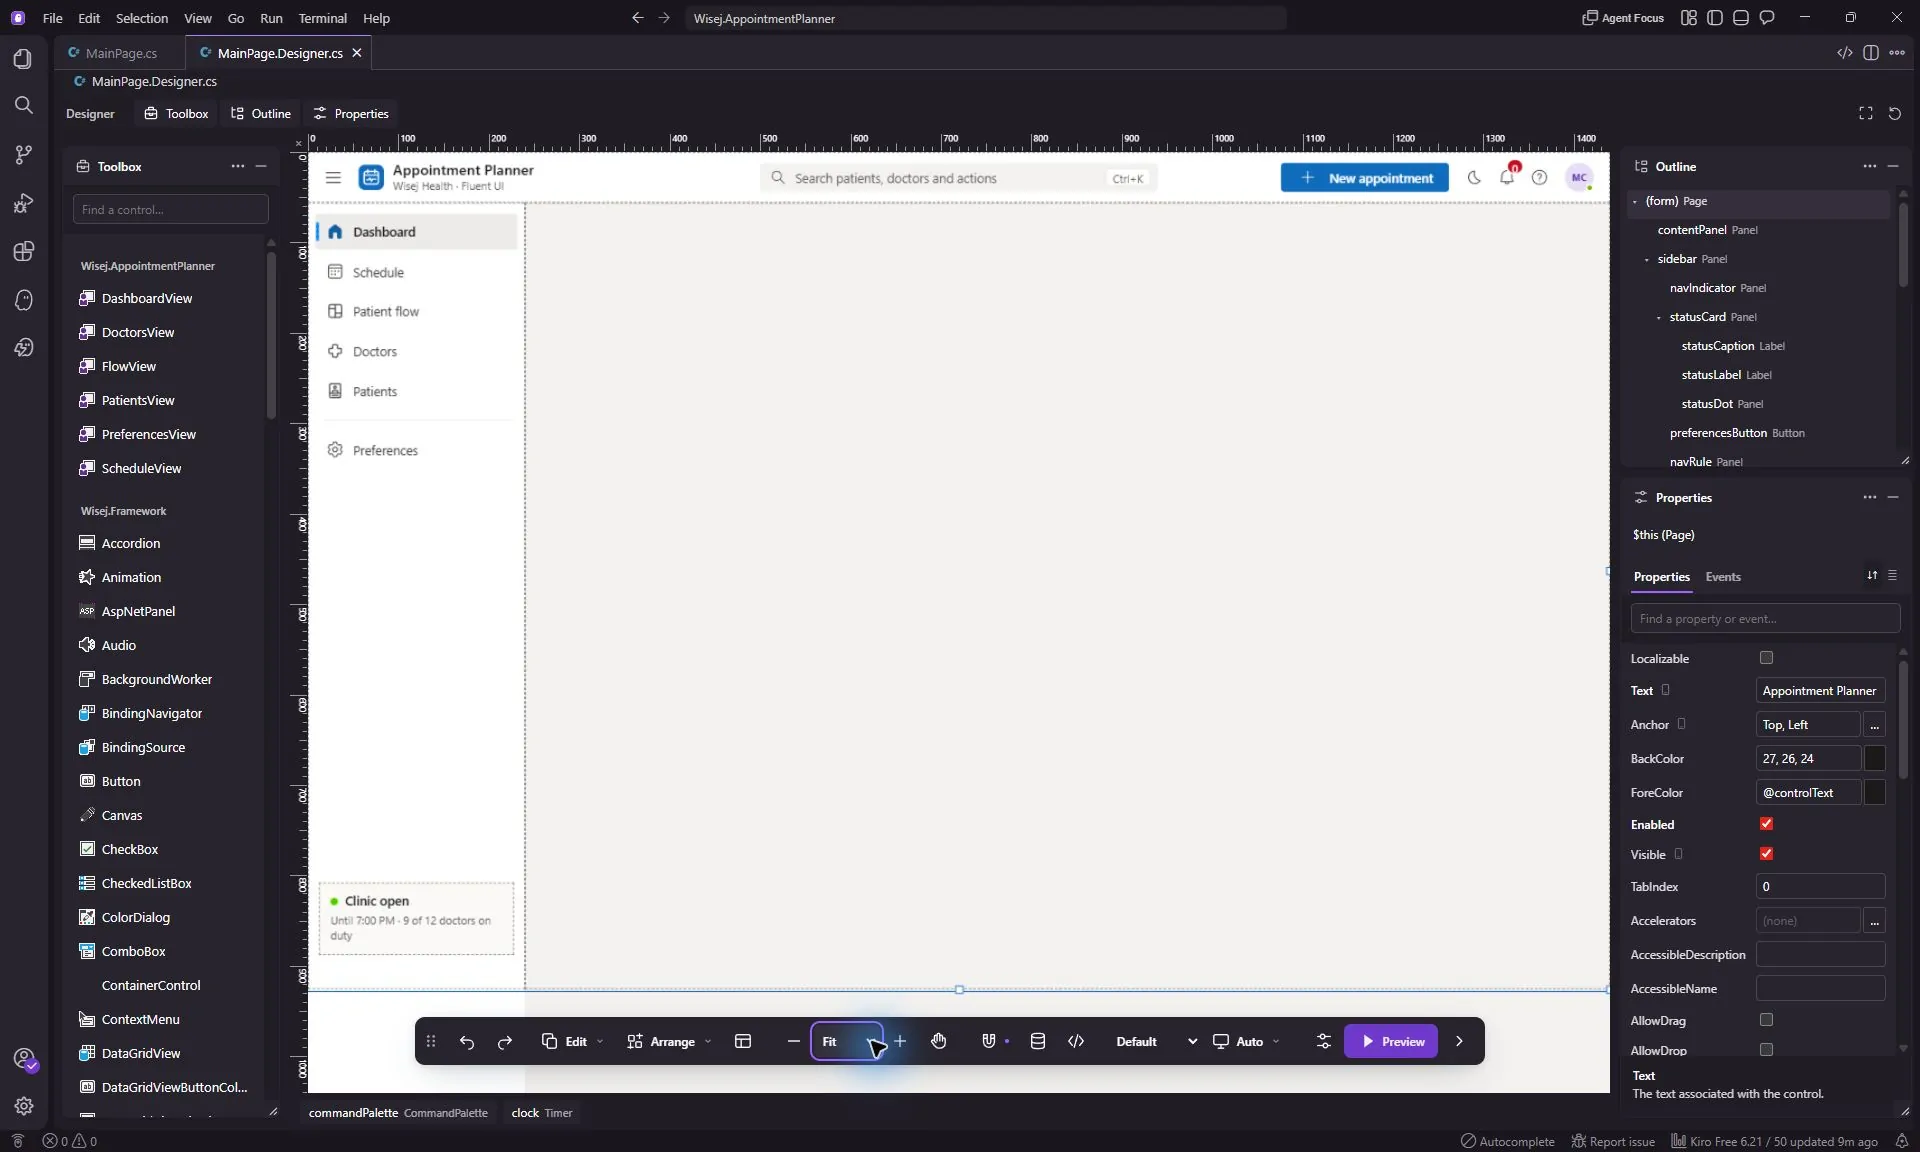Click the layout grid icon after Arrange
This screenshot has height=1152, width=1920.
[743, 1041]
